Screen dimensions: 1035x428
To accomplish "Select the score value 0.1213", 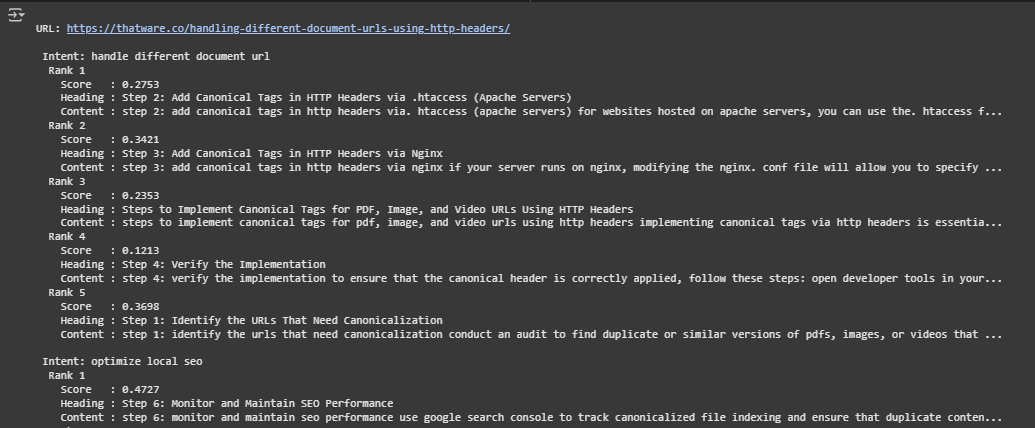I will [140, 250].
